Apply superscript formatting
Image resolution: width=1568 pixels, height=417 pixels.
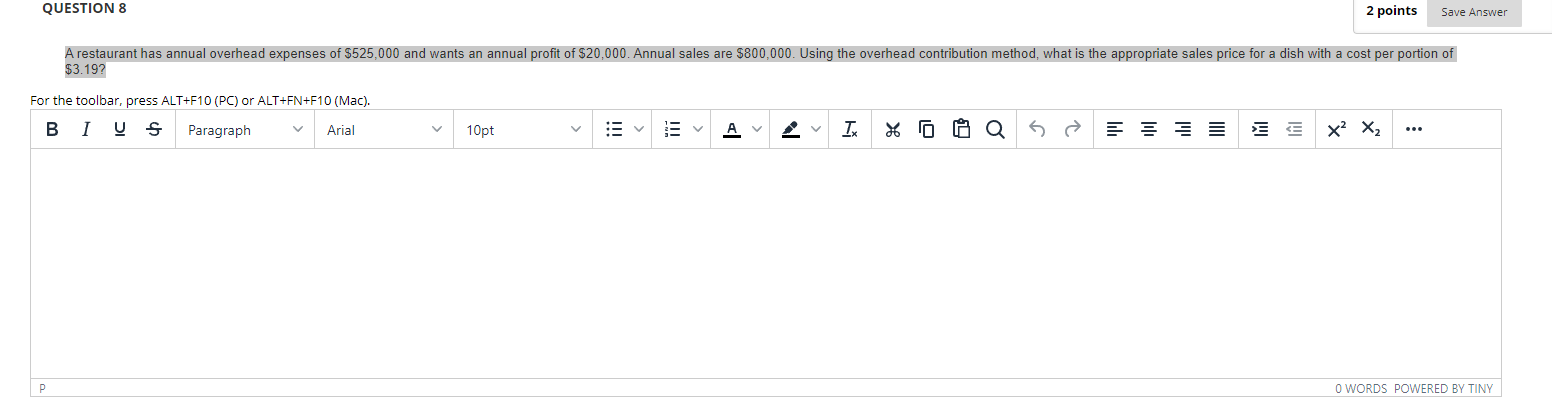point(1337,130)
